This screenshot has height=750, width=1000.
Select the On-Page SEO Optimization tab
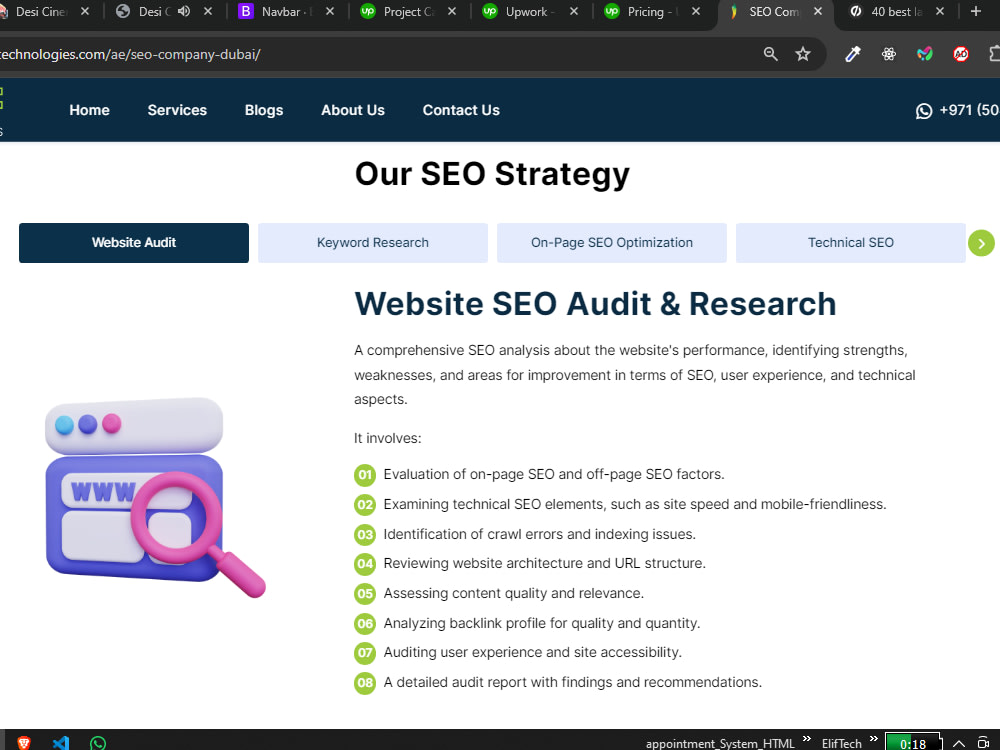[612, 243]
